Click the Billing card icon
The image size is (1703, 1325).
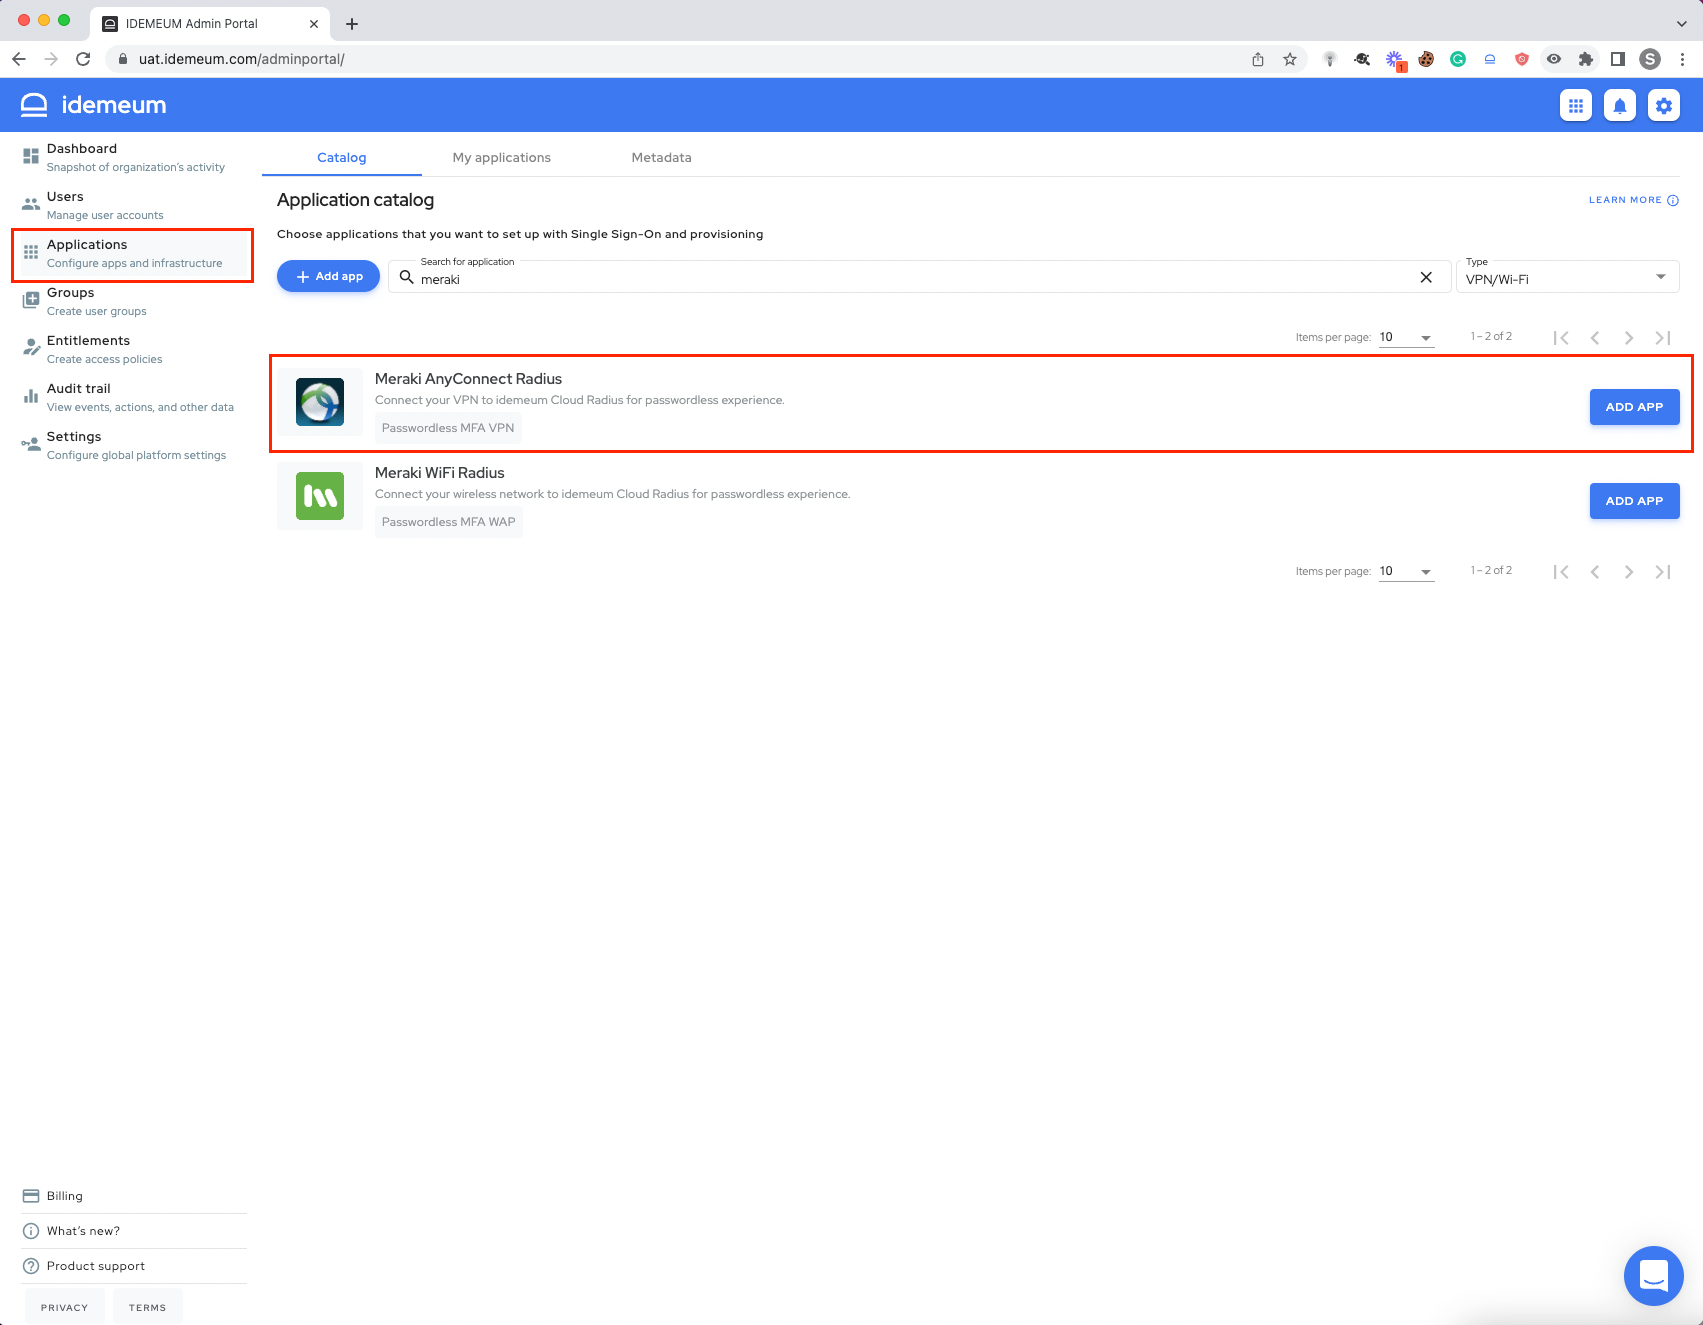coord(31,1196)
